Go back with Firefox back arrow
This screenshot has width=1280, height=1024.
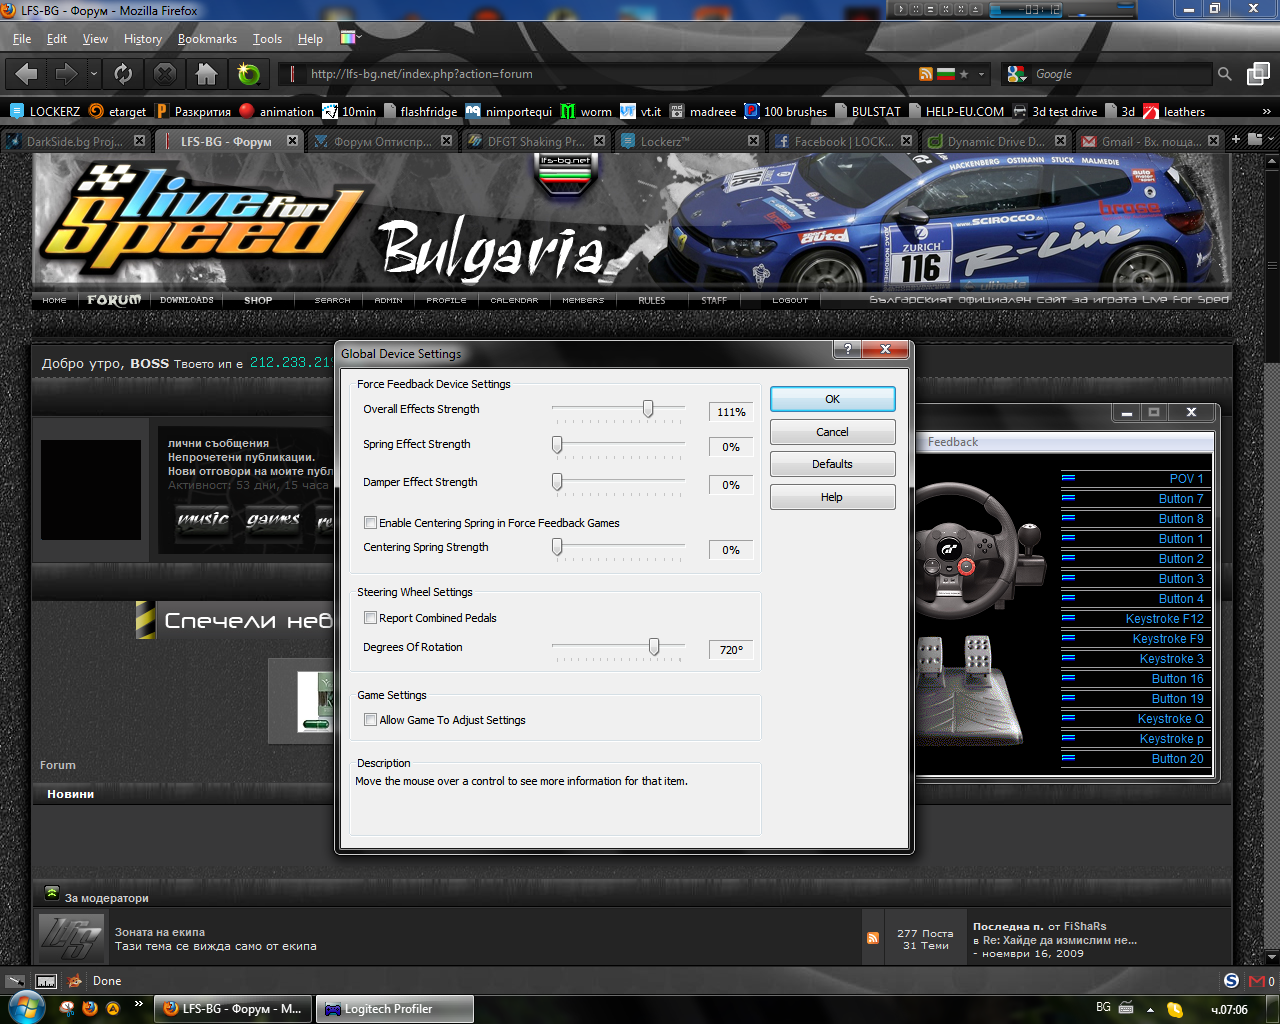27,73
